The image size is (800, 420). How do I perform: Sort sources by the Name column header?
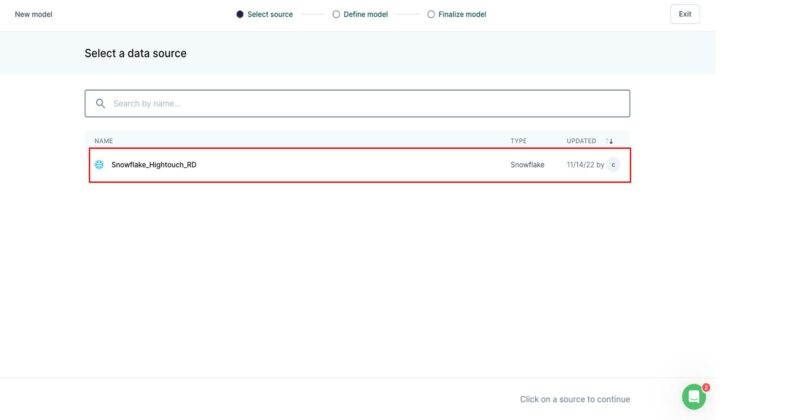[104, 141]
